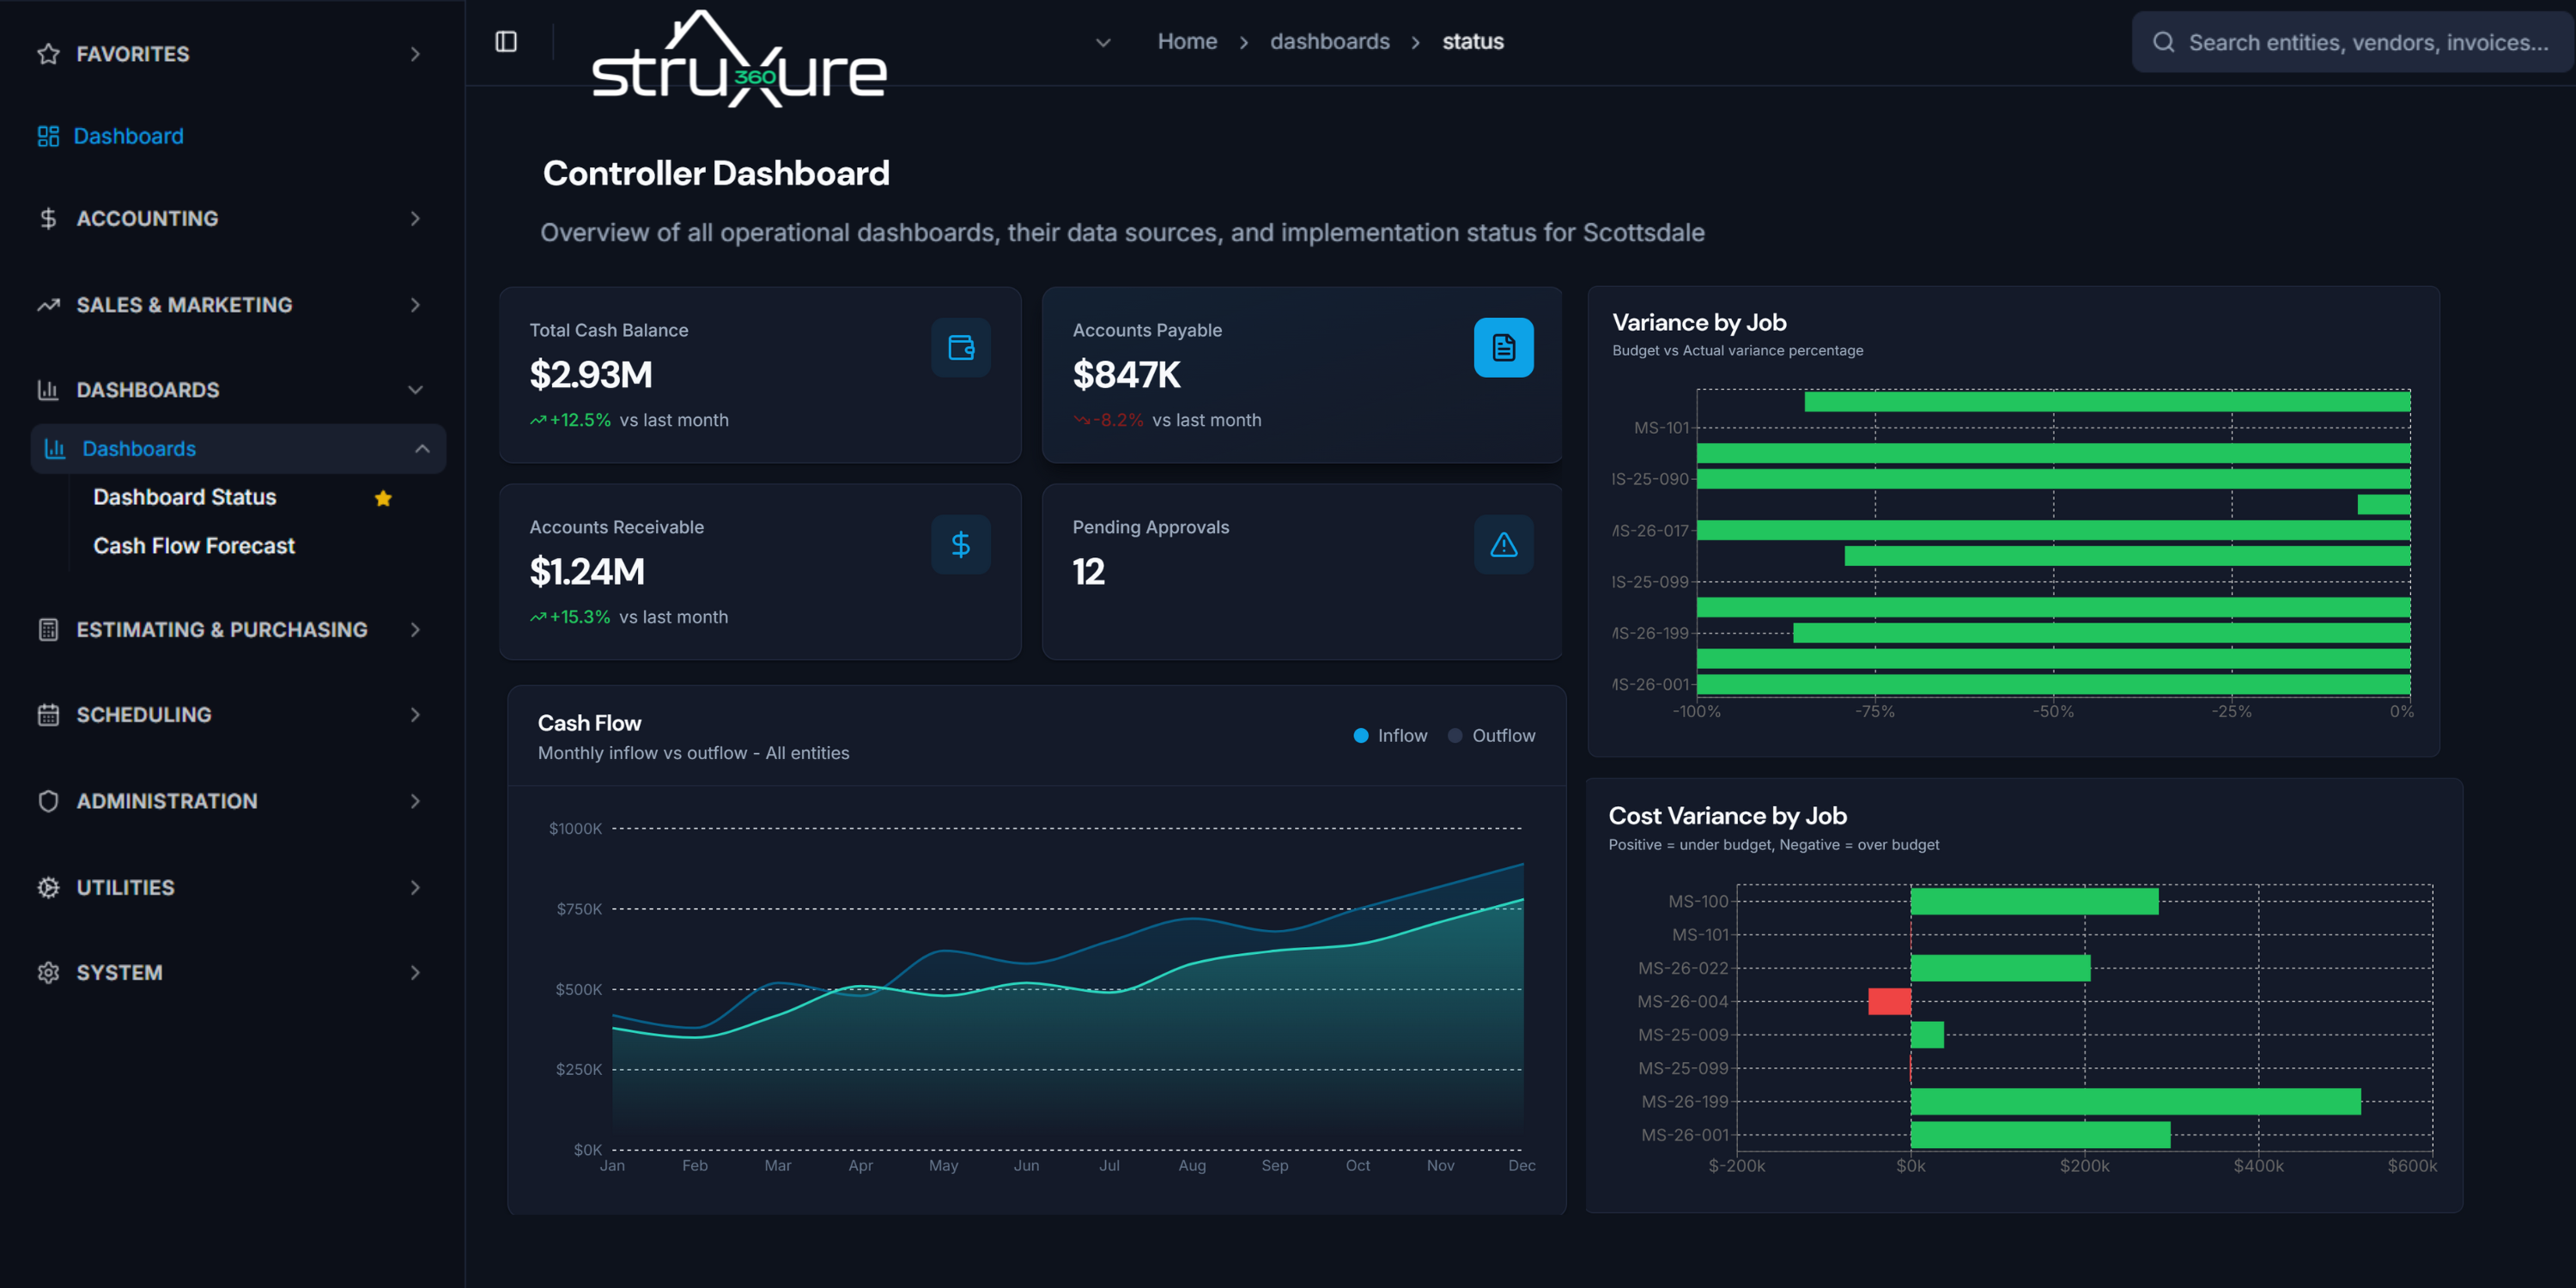The image size is (2576, 1288).
Task: Click the dollar icon on Accounts Receivable
Action: tap(960, 544)
